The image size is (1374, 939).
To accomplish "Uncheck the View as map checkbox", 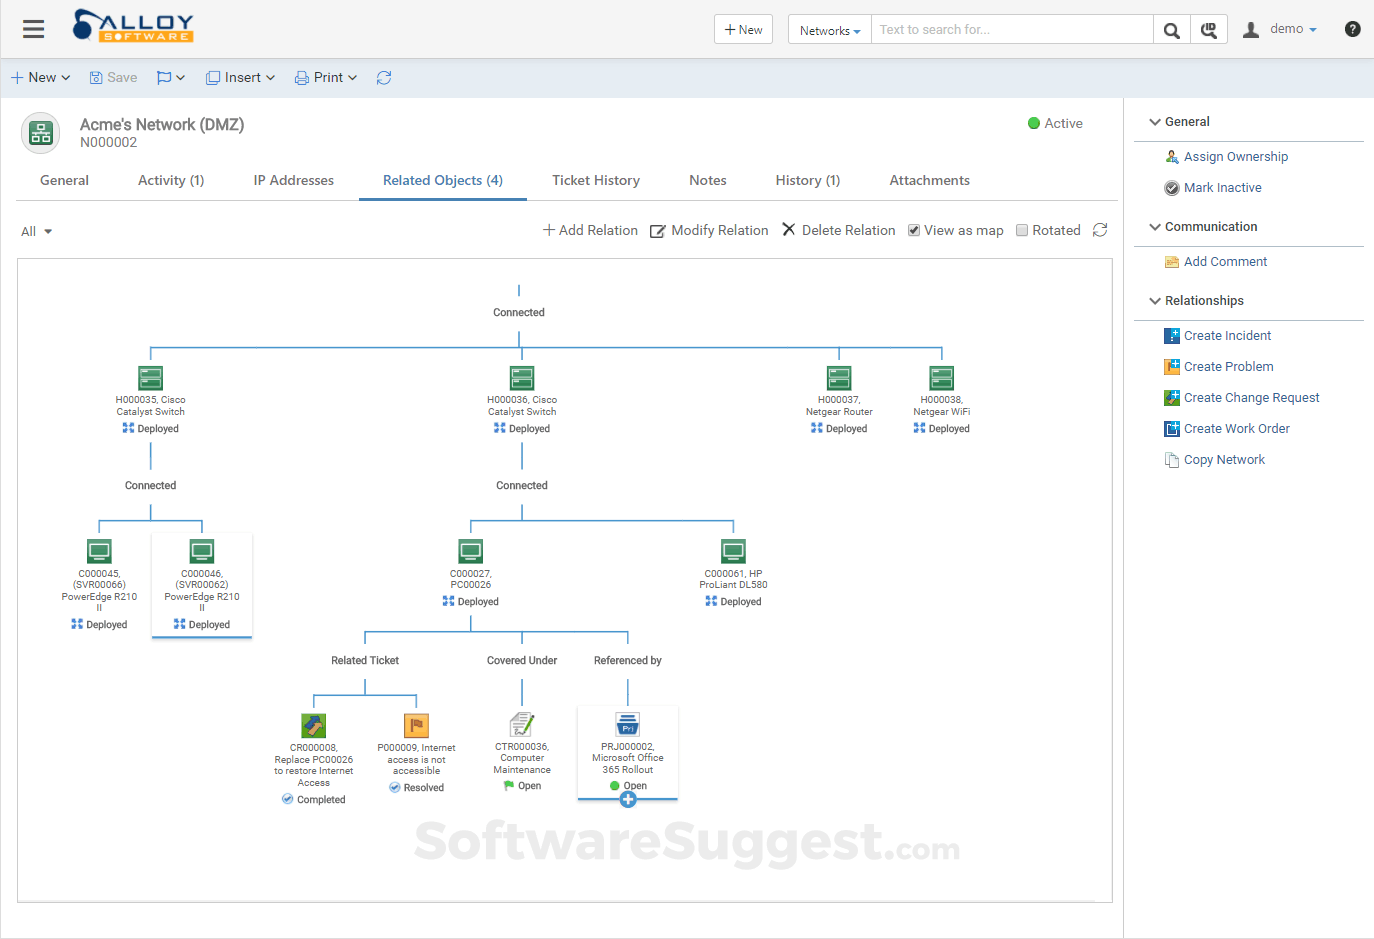I will point(913,229).
